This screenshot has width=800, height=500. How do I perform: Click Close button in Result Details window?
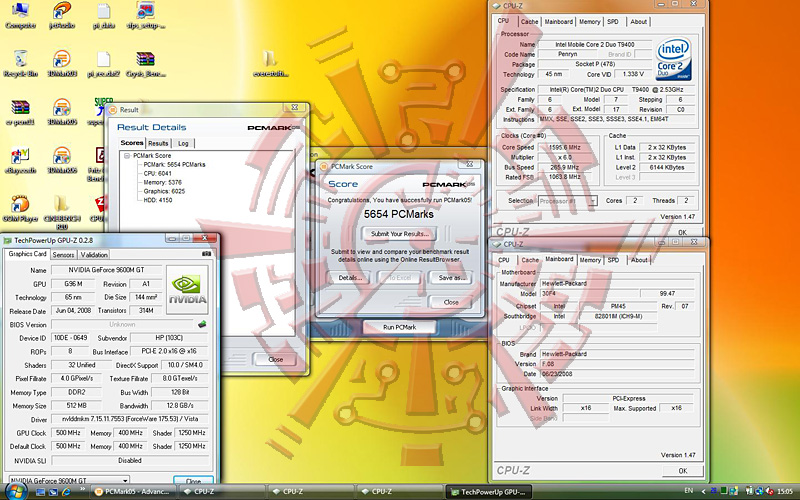click(275, 359)
